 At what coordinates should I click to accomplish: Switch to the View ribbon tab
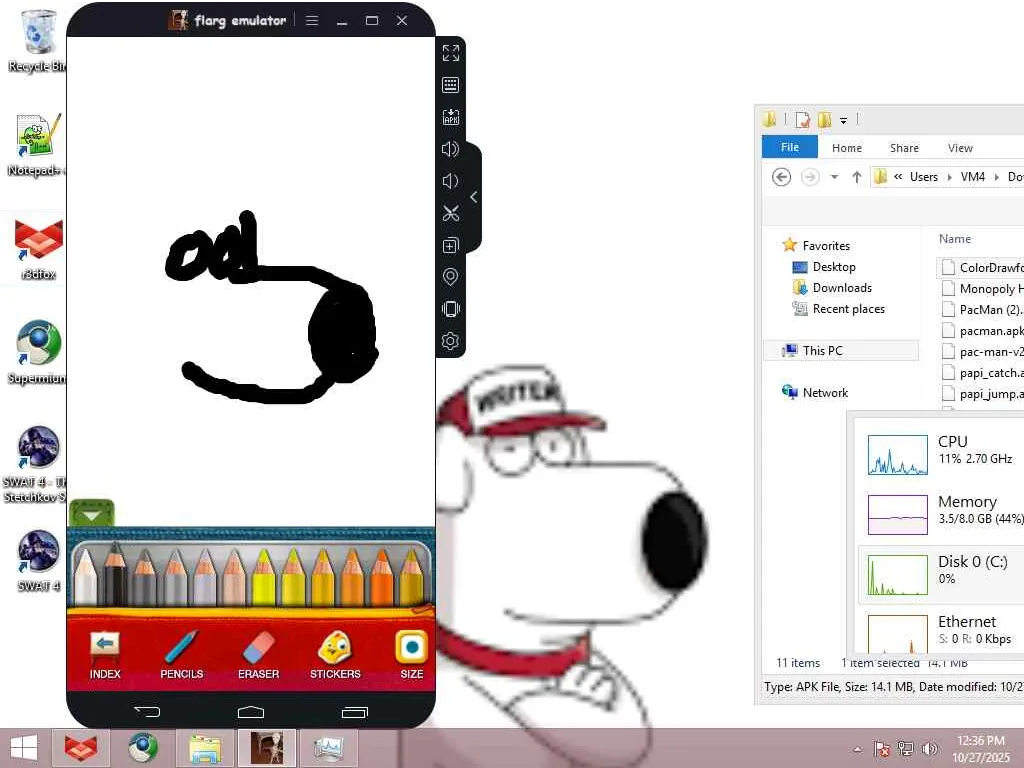[x=960, y=148]
